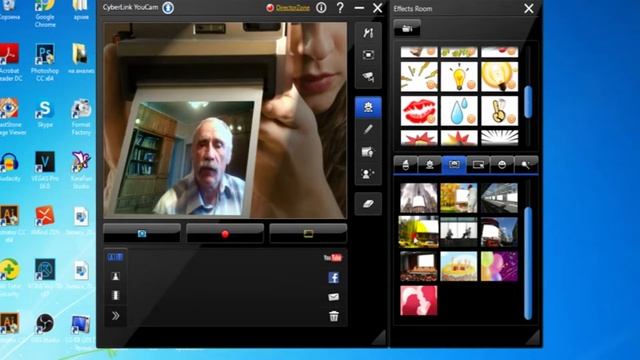Choose the colorful balloons scene thumbnail
This screenshot has height=360, width=640.
(499, 267)
